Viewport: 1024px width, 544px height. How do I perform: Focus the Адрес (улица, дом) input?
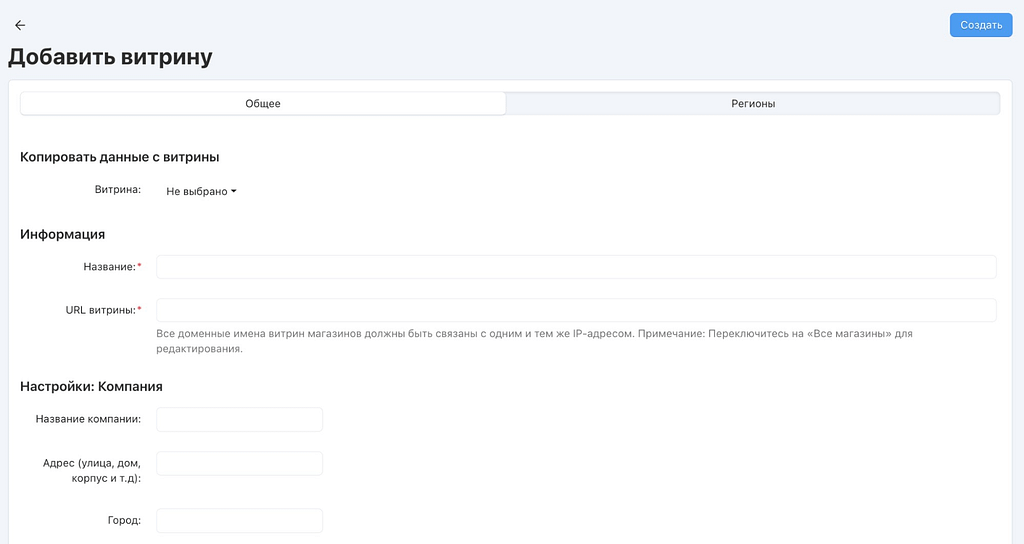(240, 464)
